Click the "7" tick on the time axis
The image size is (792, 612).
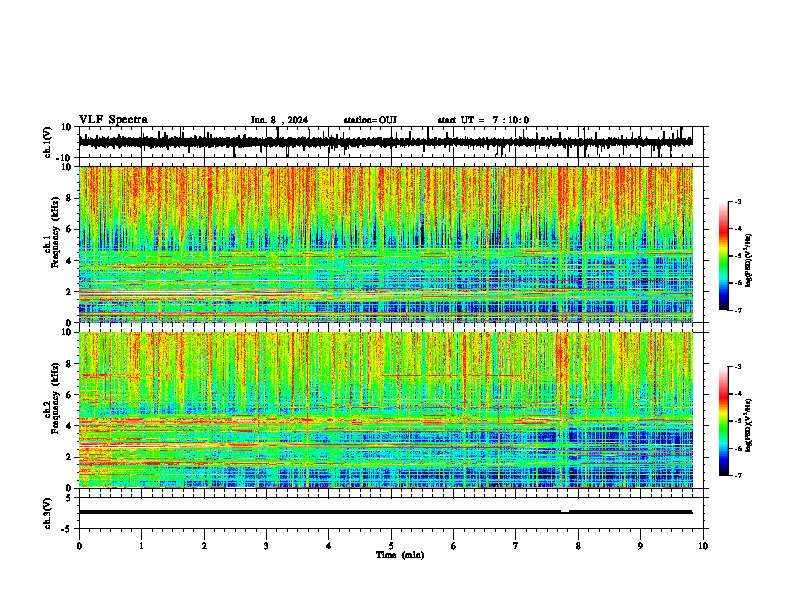516,546
